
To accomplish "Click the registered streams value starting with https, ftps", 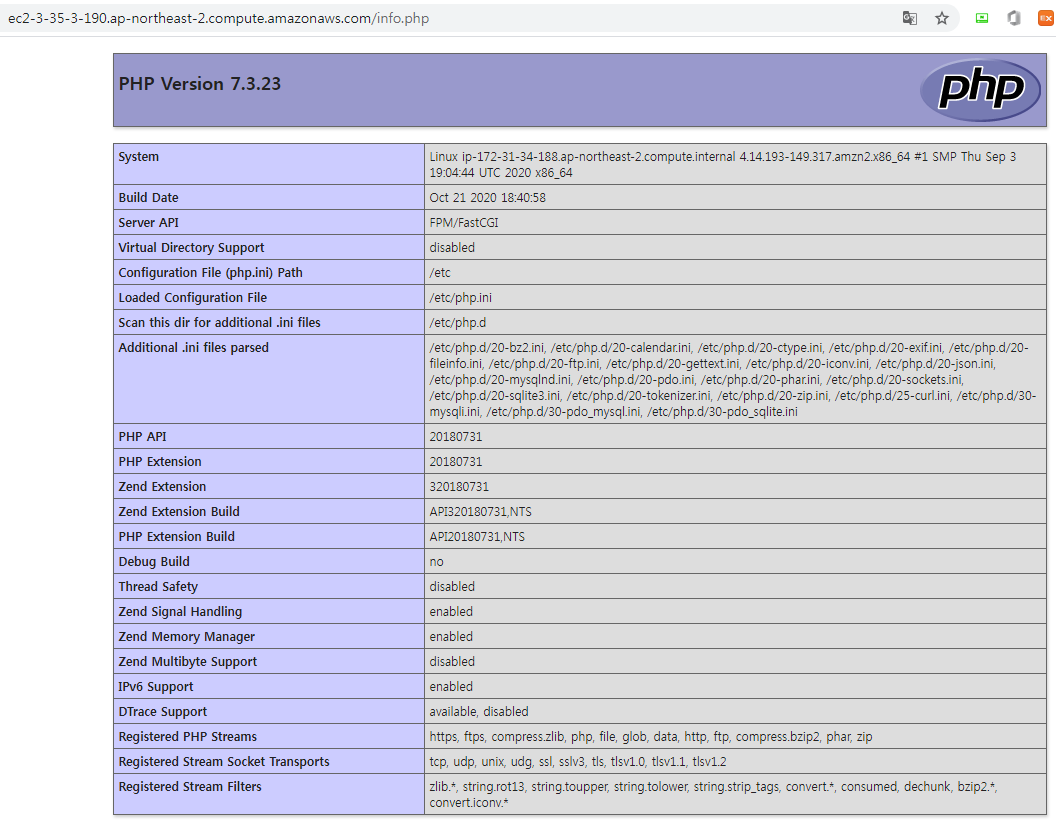I will [651, 736].
